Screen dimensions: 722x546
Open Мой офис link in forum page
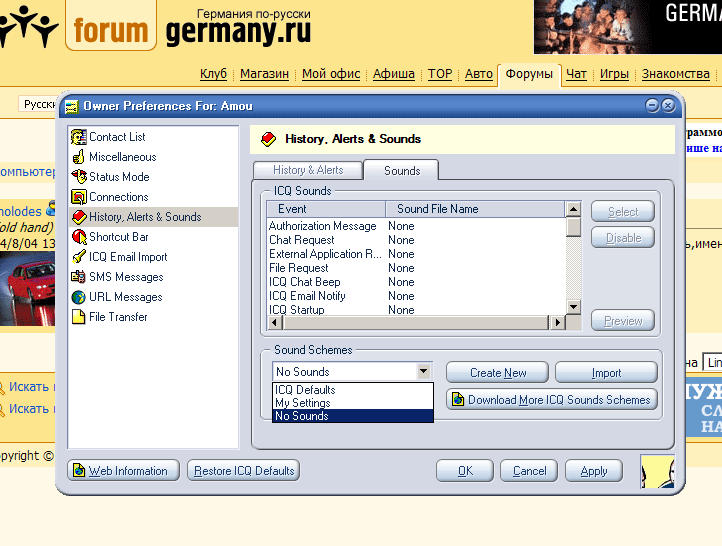[331, 74]
